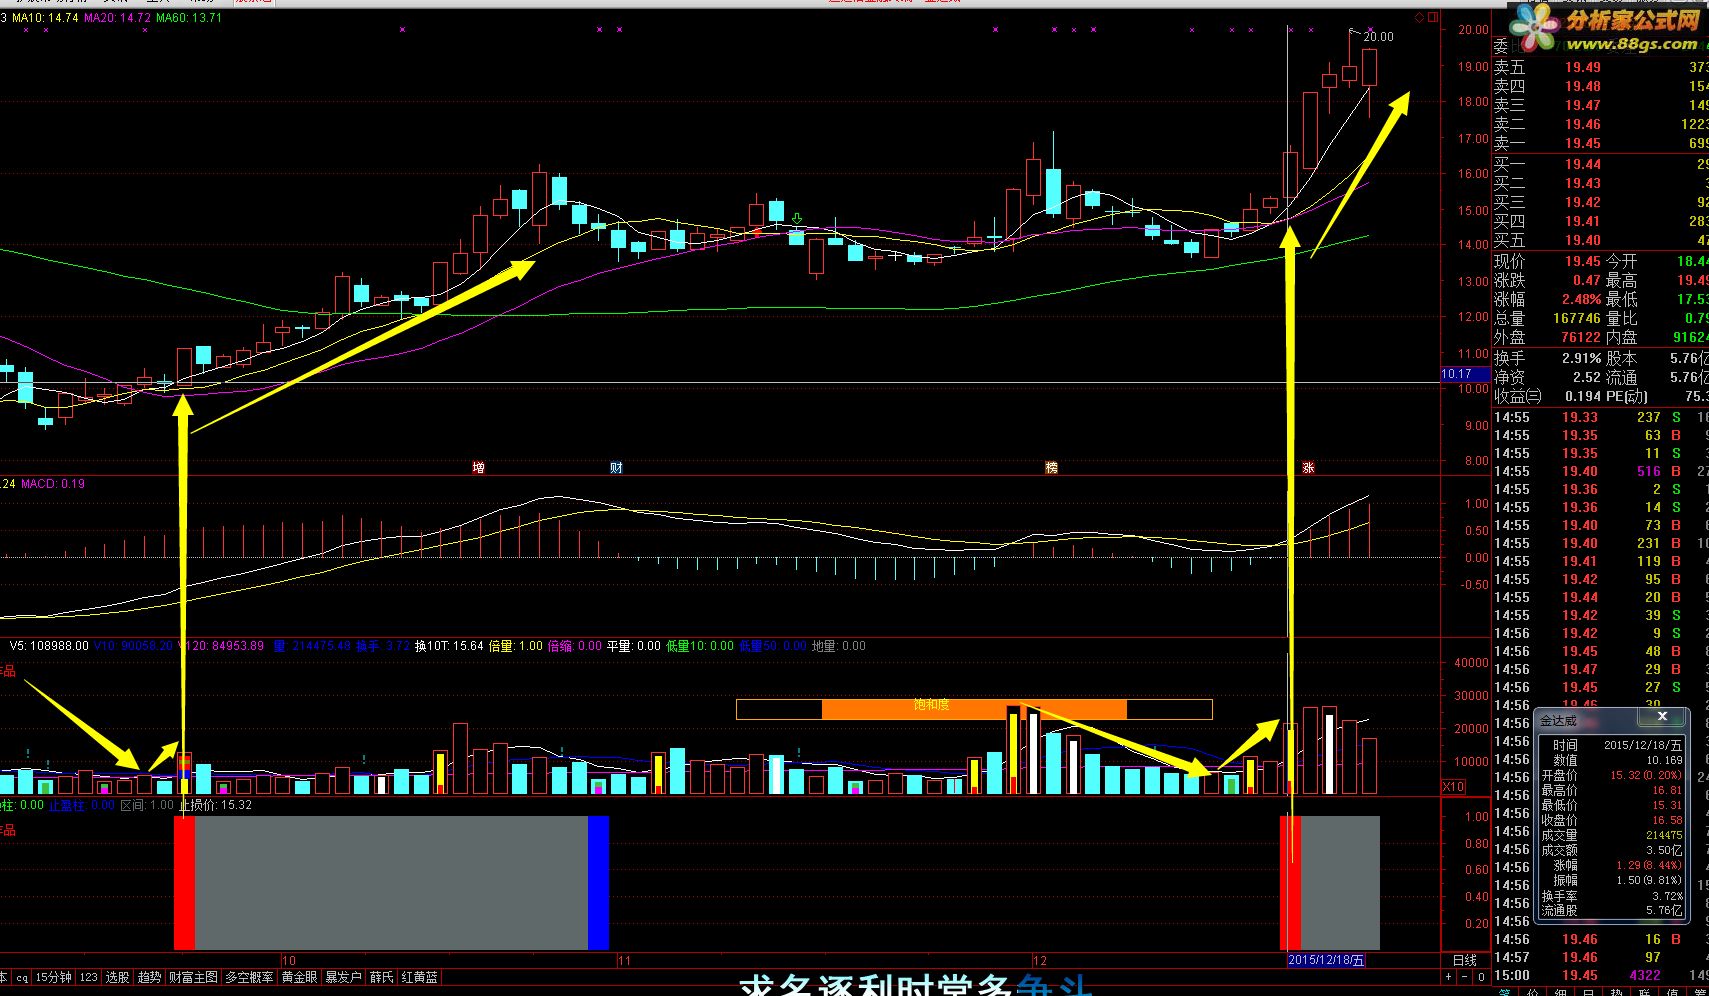Click the 开盘价 15.32 row in the popup
The image size is (1709, 996).
point(1610,775)
